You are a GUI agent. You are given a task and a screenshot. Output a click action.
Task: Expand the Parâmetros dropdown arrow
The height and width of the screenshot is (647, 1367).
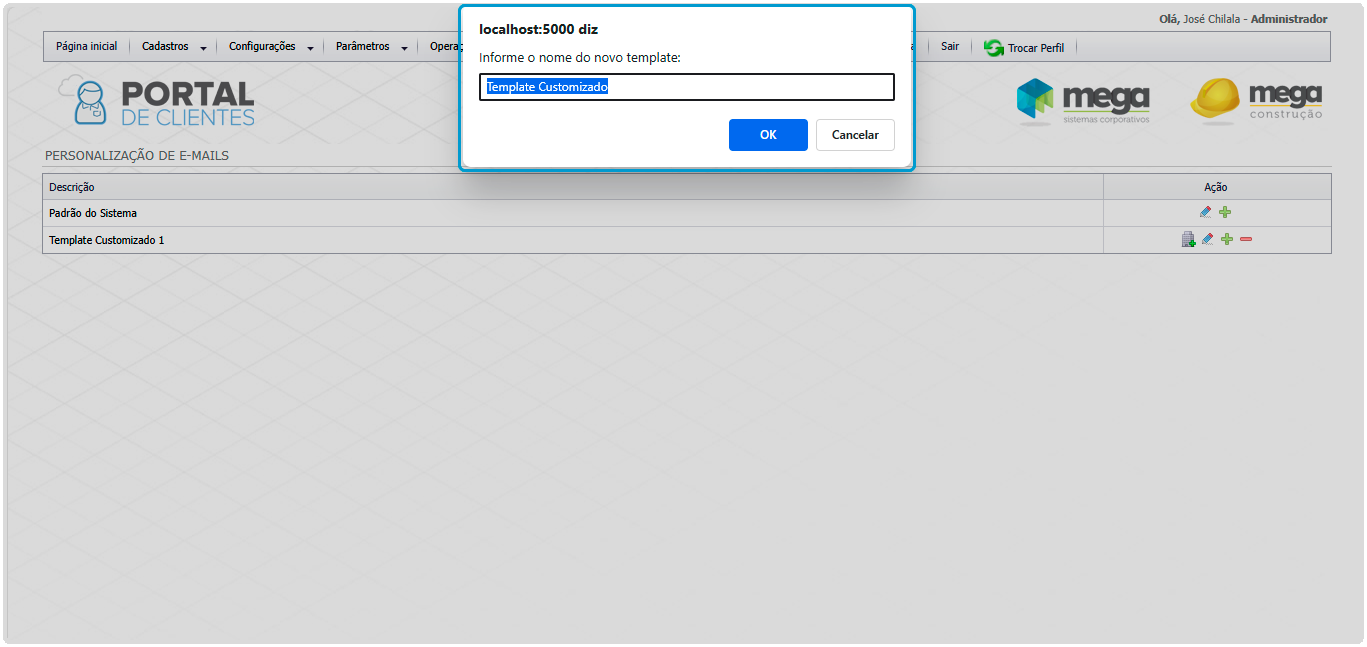(x=404, y=48)
